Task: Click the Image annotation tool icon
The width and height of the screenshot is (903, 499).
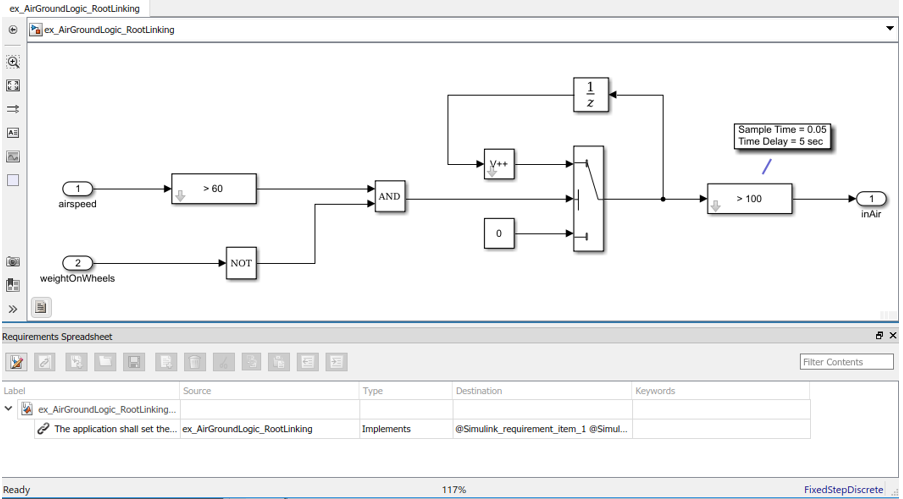Action: click(x=13, y=157)
